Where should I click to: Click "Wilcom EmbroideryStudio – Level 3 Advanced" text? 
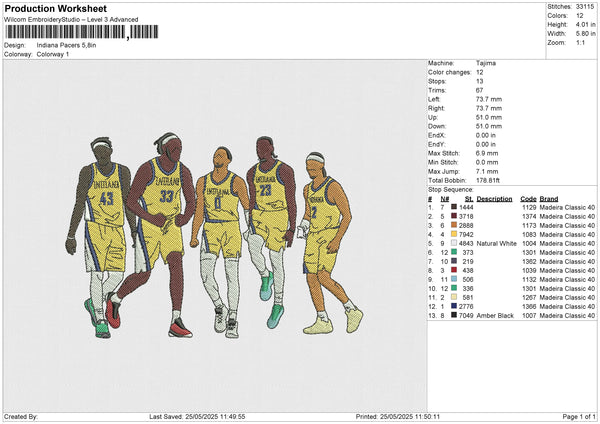[x=71, y=20]
